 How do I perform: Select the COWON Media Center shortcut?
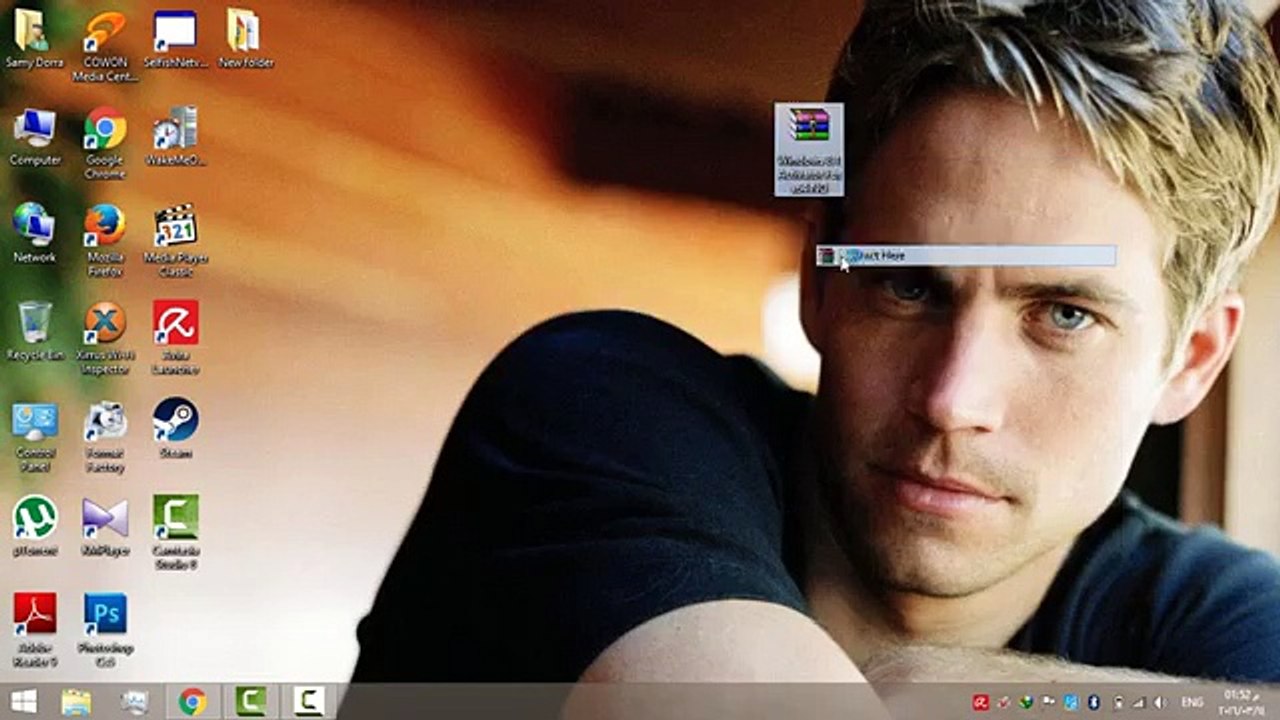[105, 46]
